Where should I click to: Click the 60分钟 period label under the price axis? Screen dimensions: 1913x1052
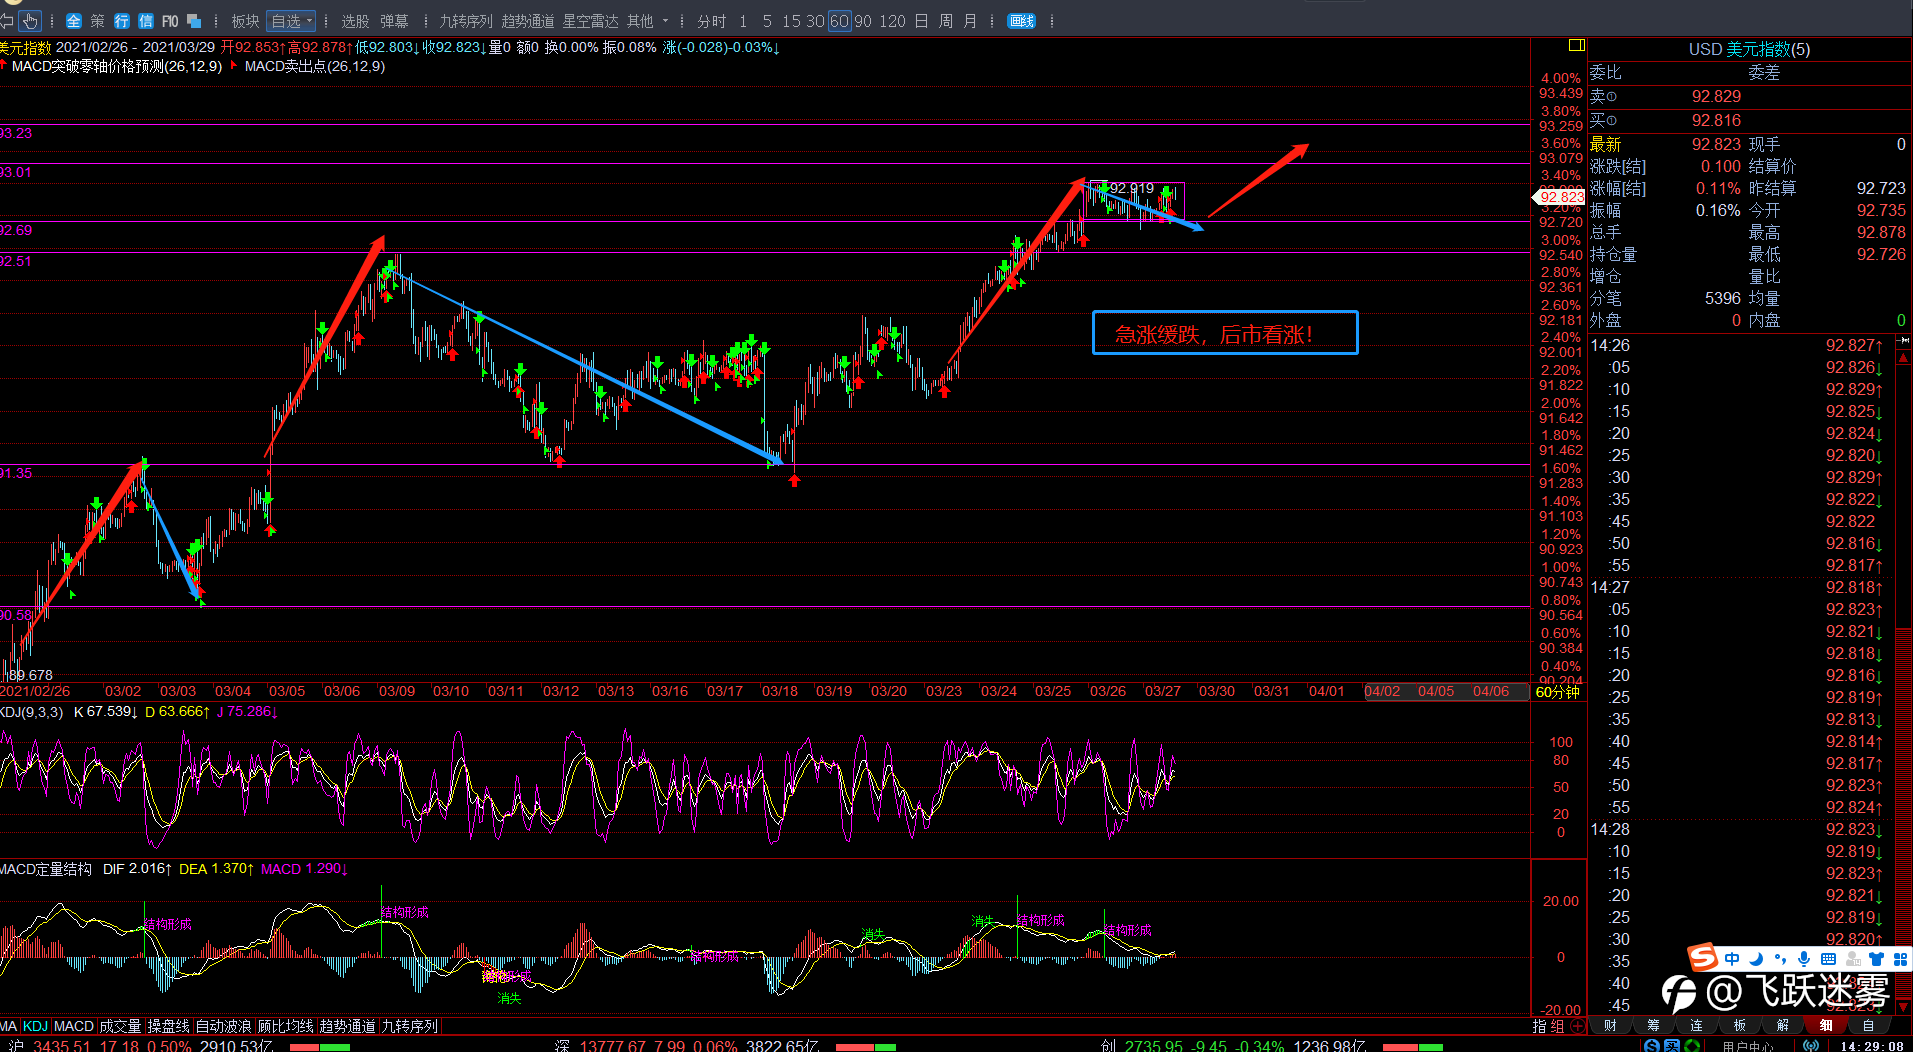click(x=1558, y=692)
